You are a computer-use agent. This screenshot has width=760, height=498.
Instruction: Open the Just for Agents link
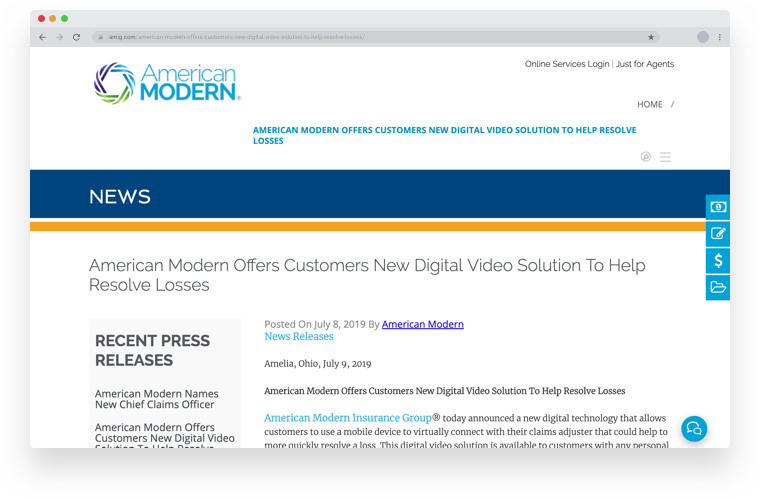point(645,64)
